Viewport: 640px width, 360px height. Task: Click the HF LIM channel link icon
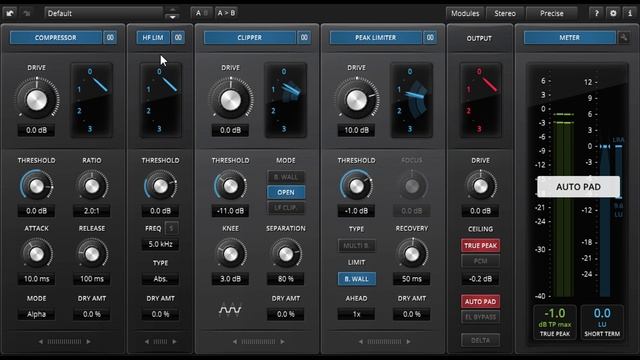click(x=178, y=38)
